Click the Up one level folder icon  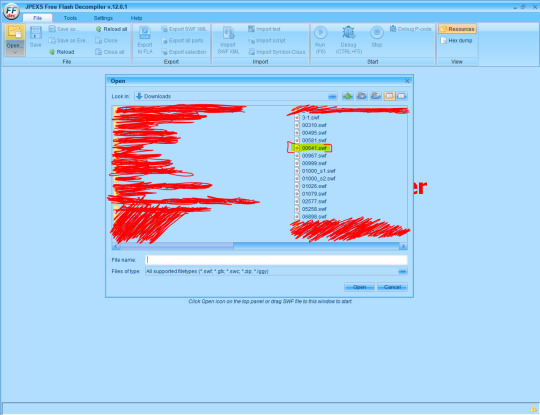[x=348, y=96]
